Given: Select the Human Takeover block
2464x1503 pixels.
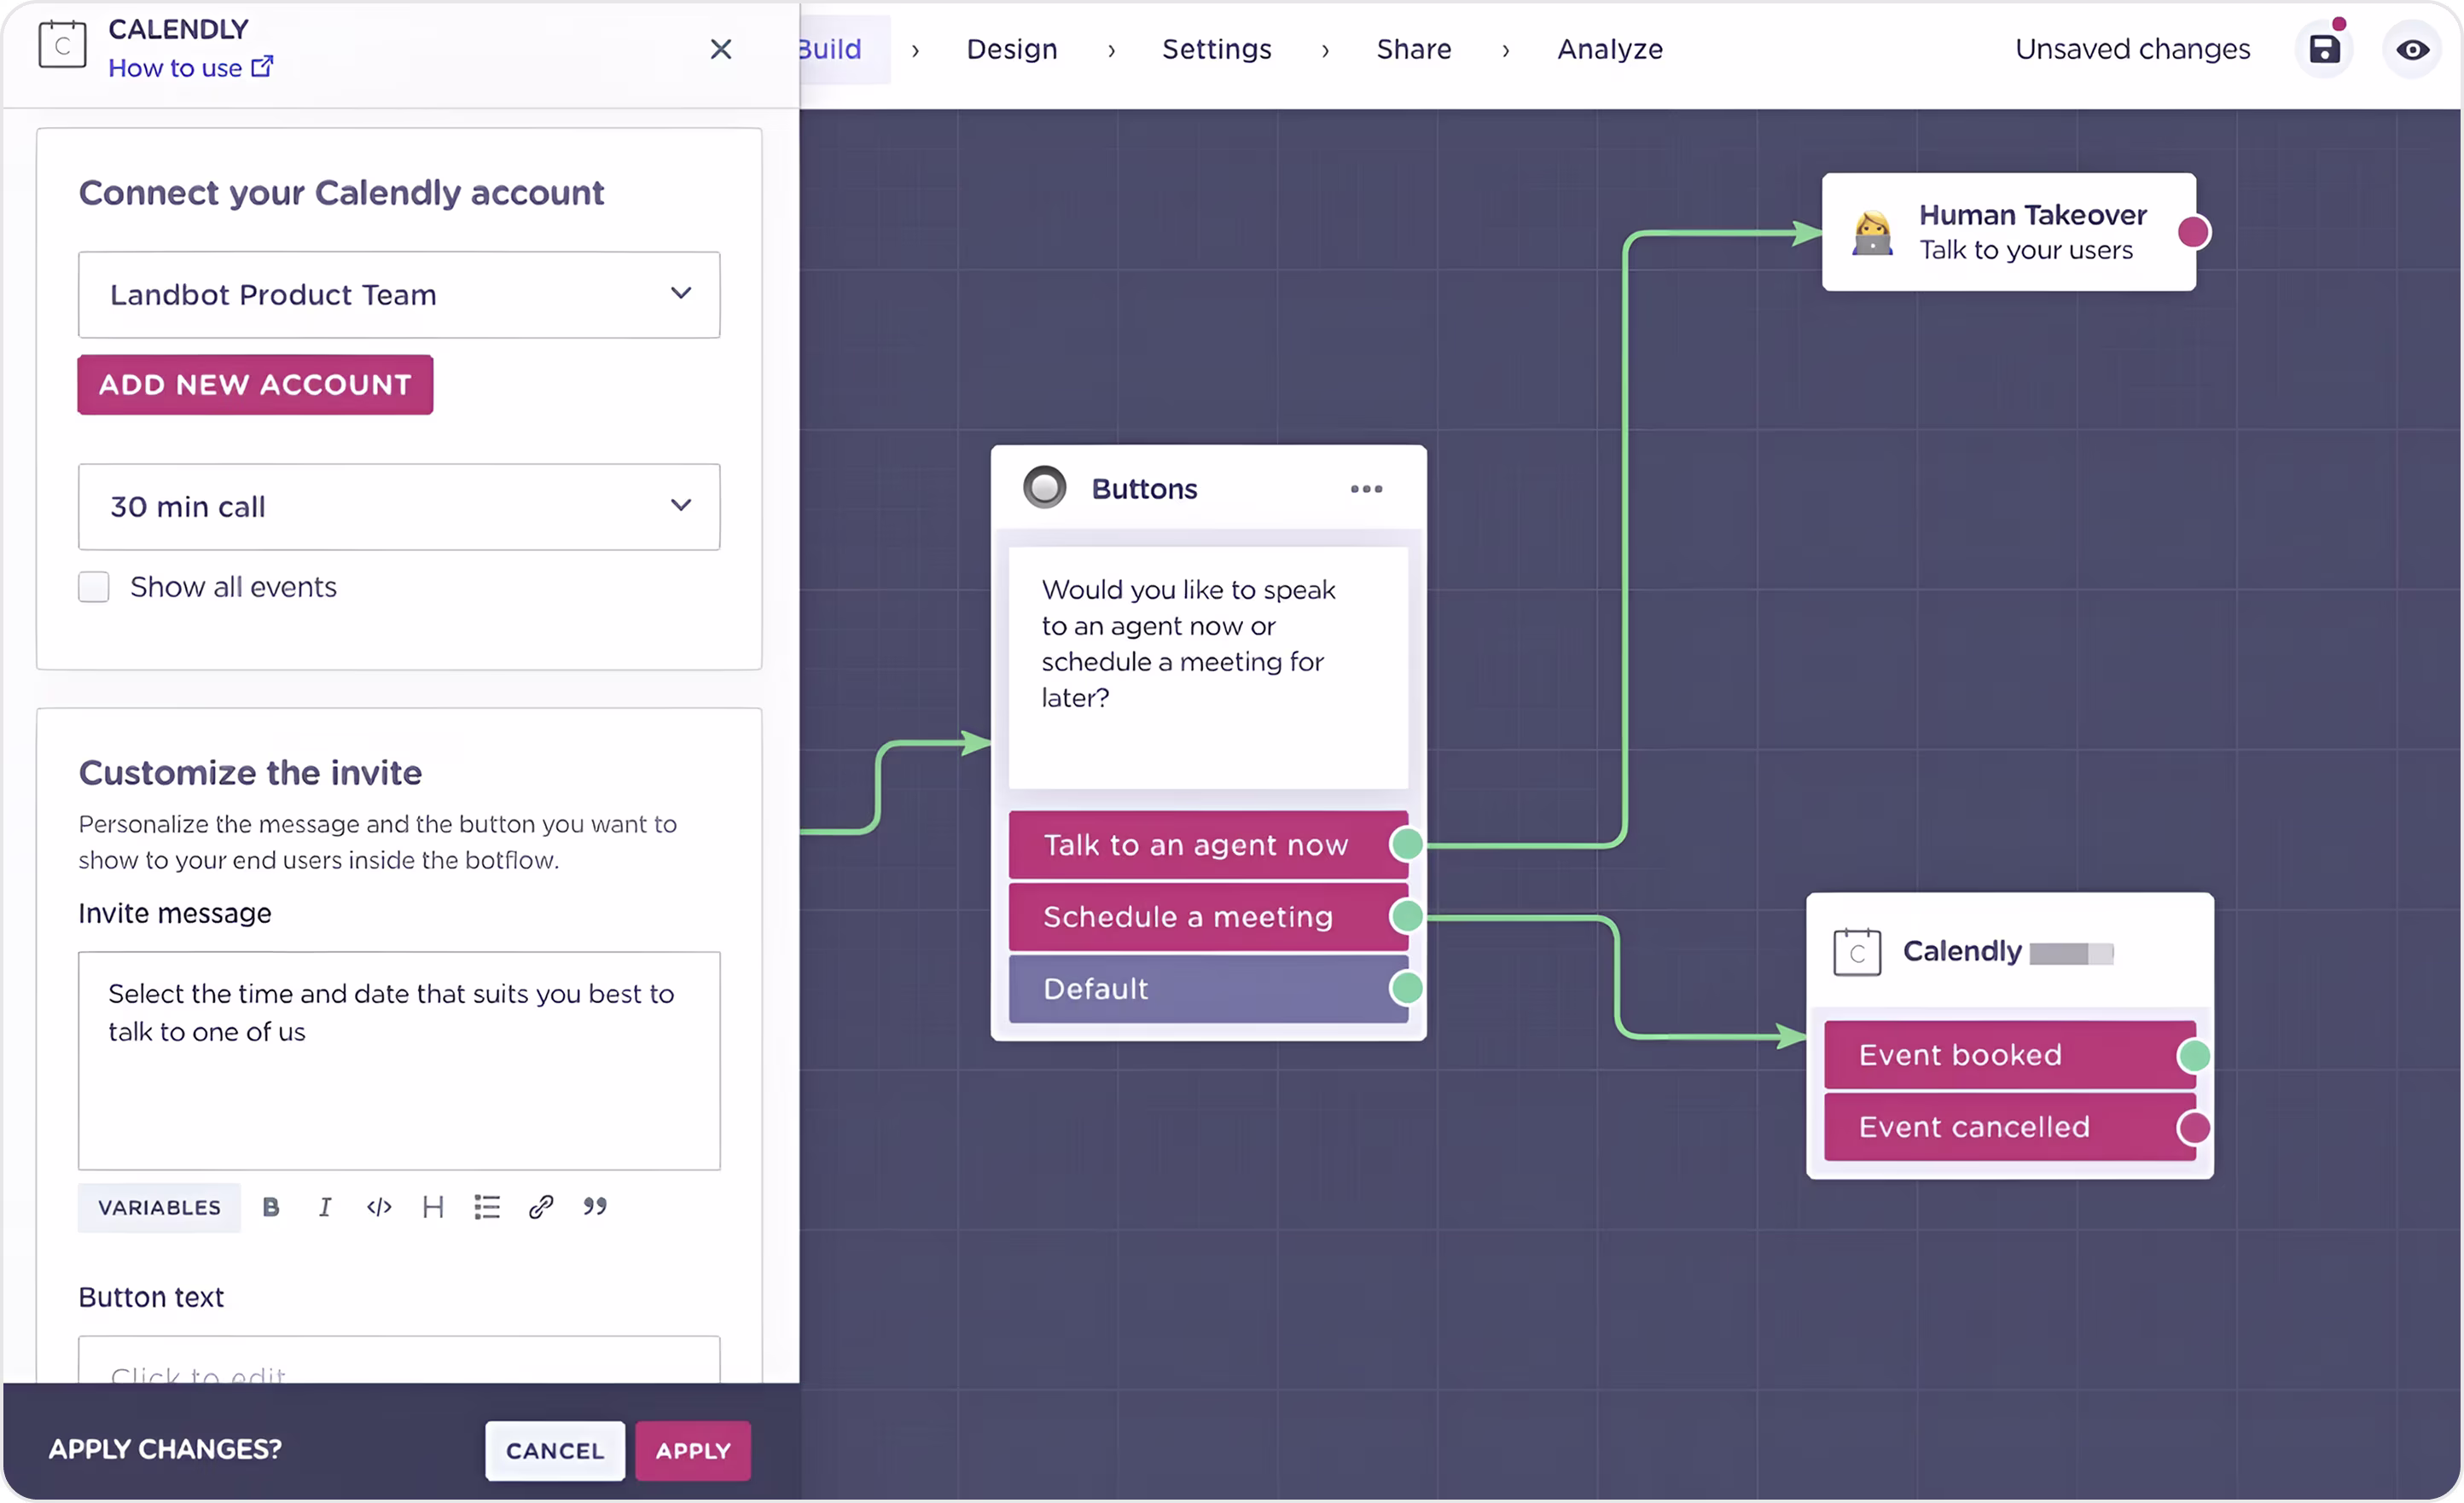Looking at the screenshot, I should [2009, 232].
